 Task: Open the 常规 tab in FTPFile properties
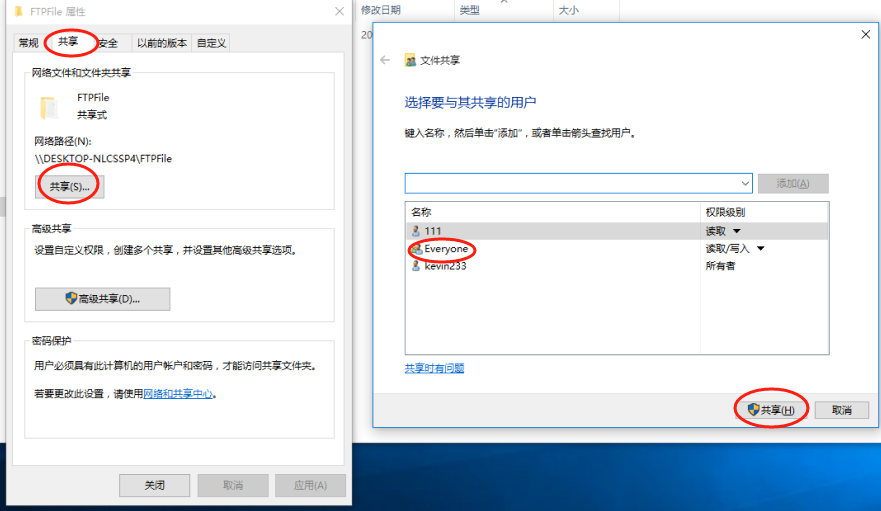28,43
